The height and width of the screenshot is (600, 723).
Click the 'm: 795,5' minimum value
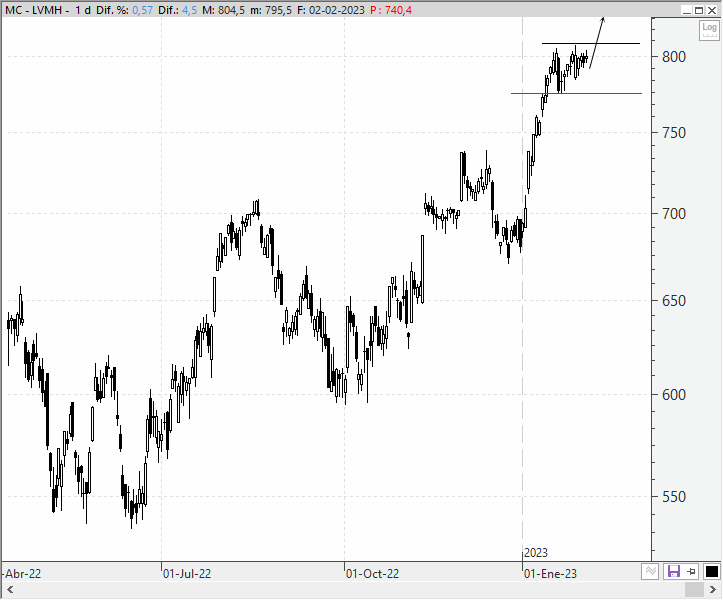coord(271,10)
